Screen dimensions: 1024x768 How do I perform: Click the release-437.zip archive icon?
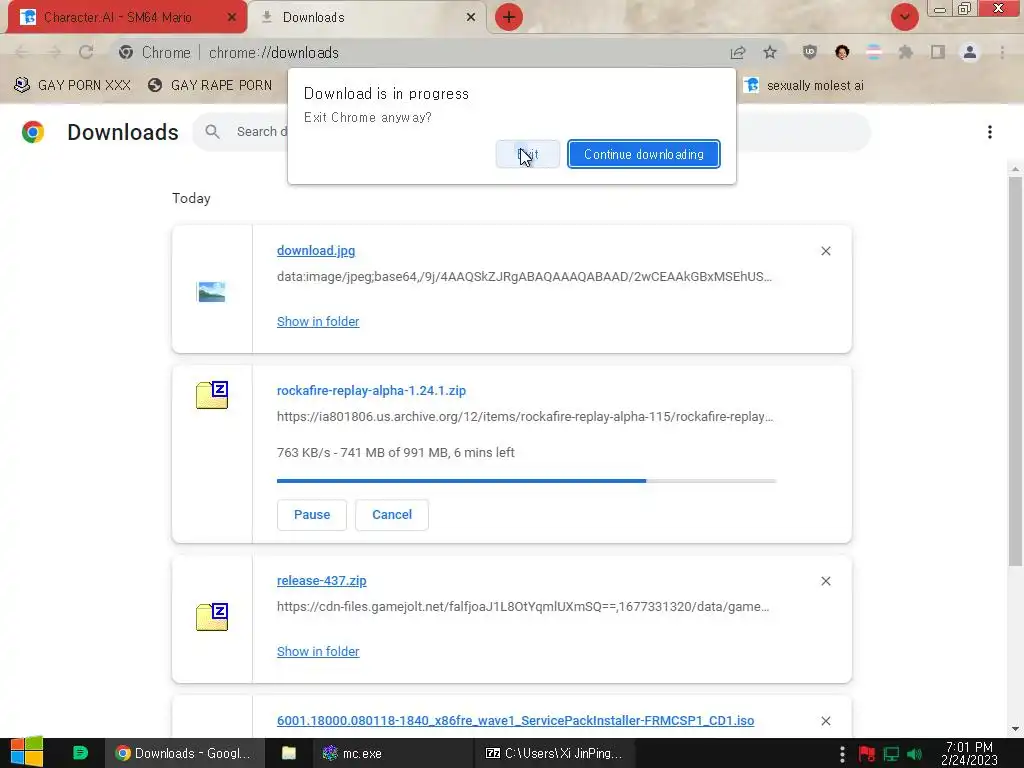(212, 616)
